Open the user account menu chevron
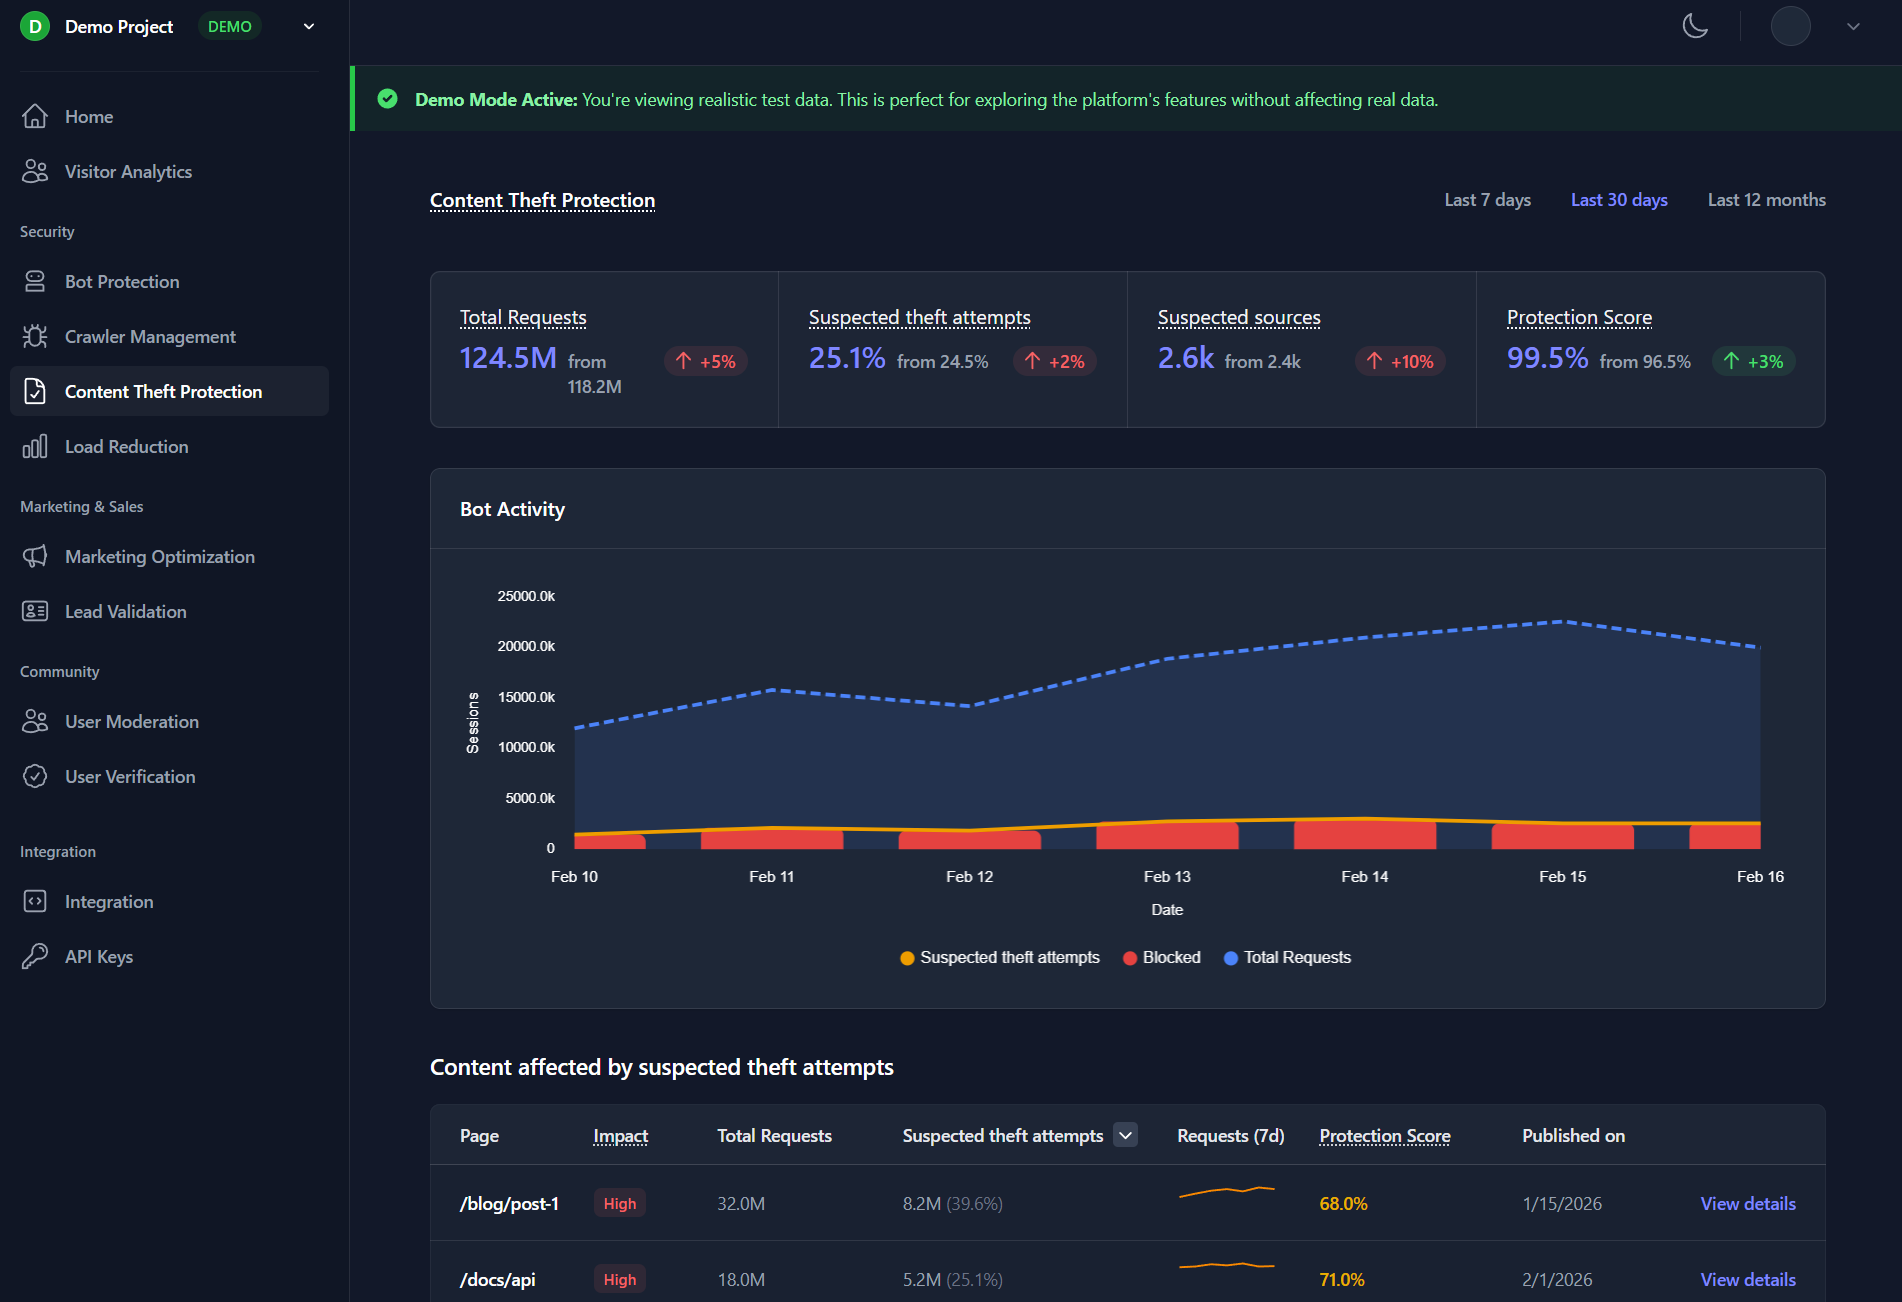Image resolution: width=1902 pixels, height=1302 pixels. 1853,27
